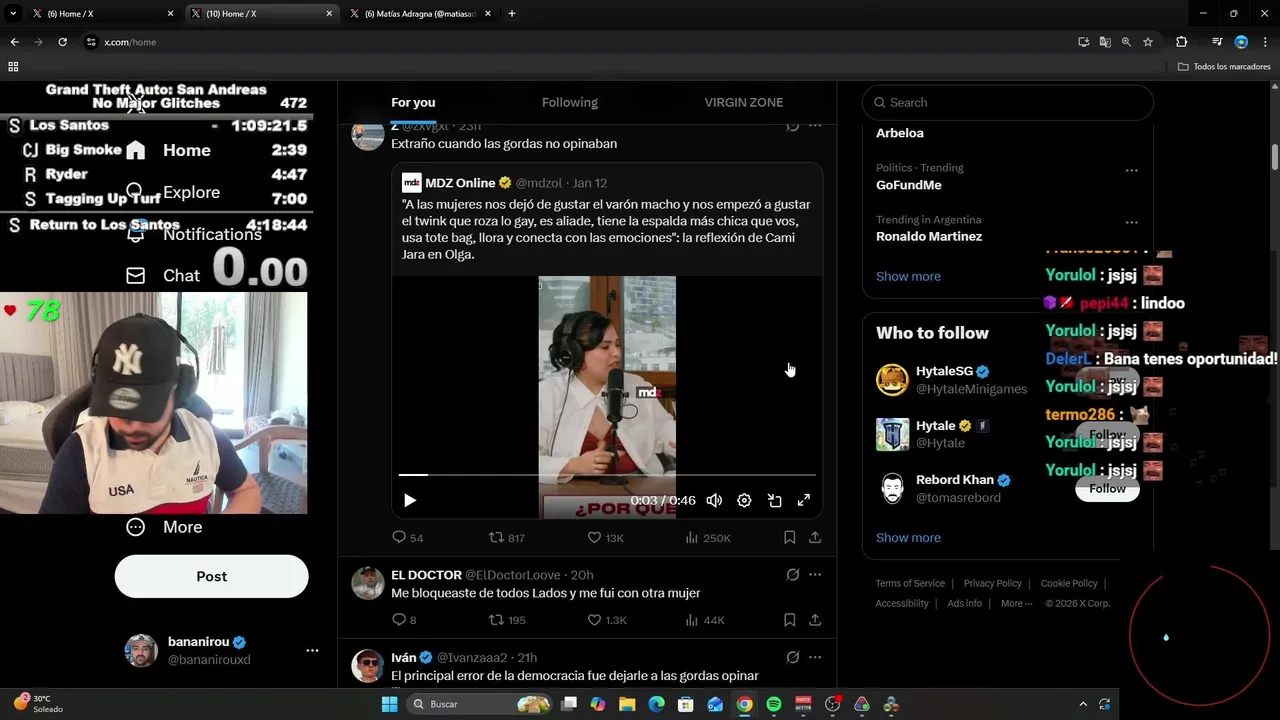Open the Windows Start menu
This screenshot has height=720, width=1280.
click(389, 704)
